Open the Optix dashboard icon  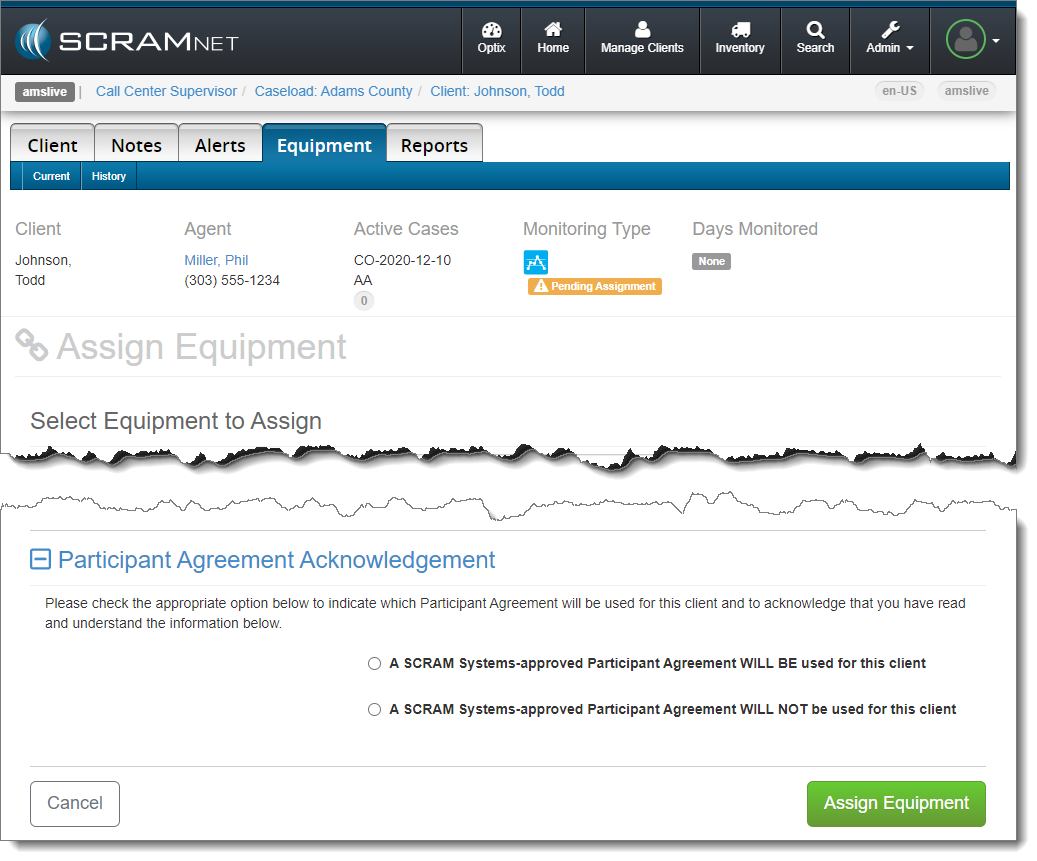(x=491, y=31)
